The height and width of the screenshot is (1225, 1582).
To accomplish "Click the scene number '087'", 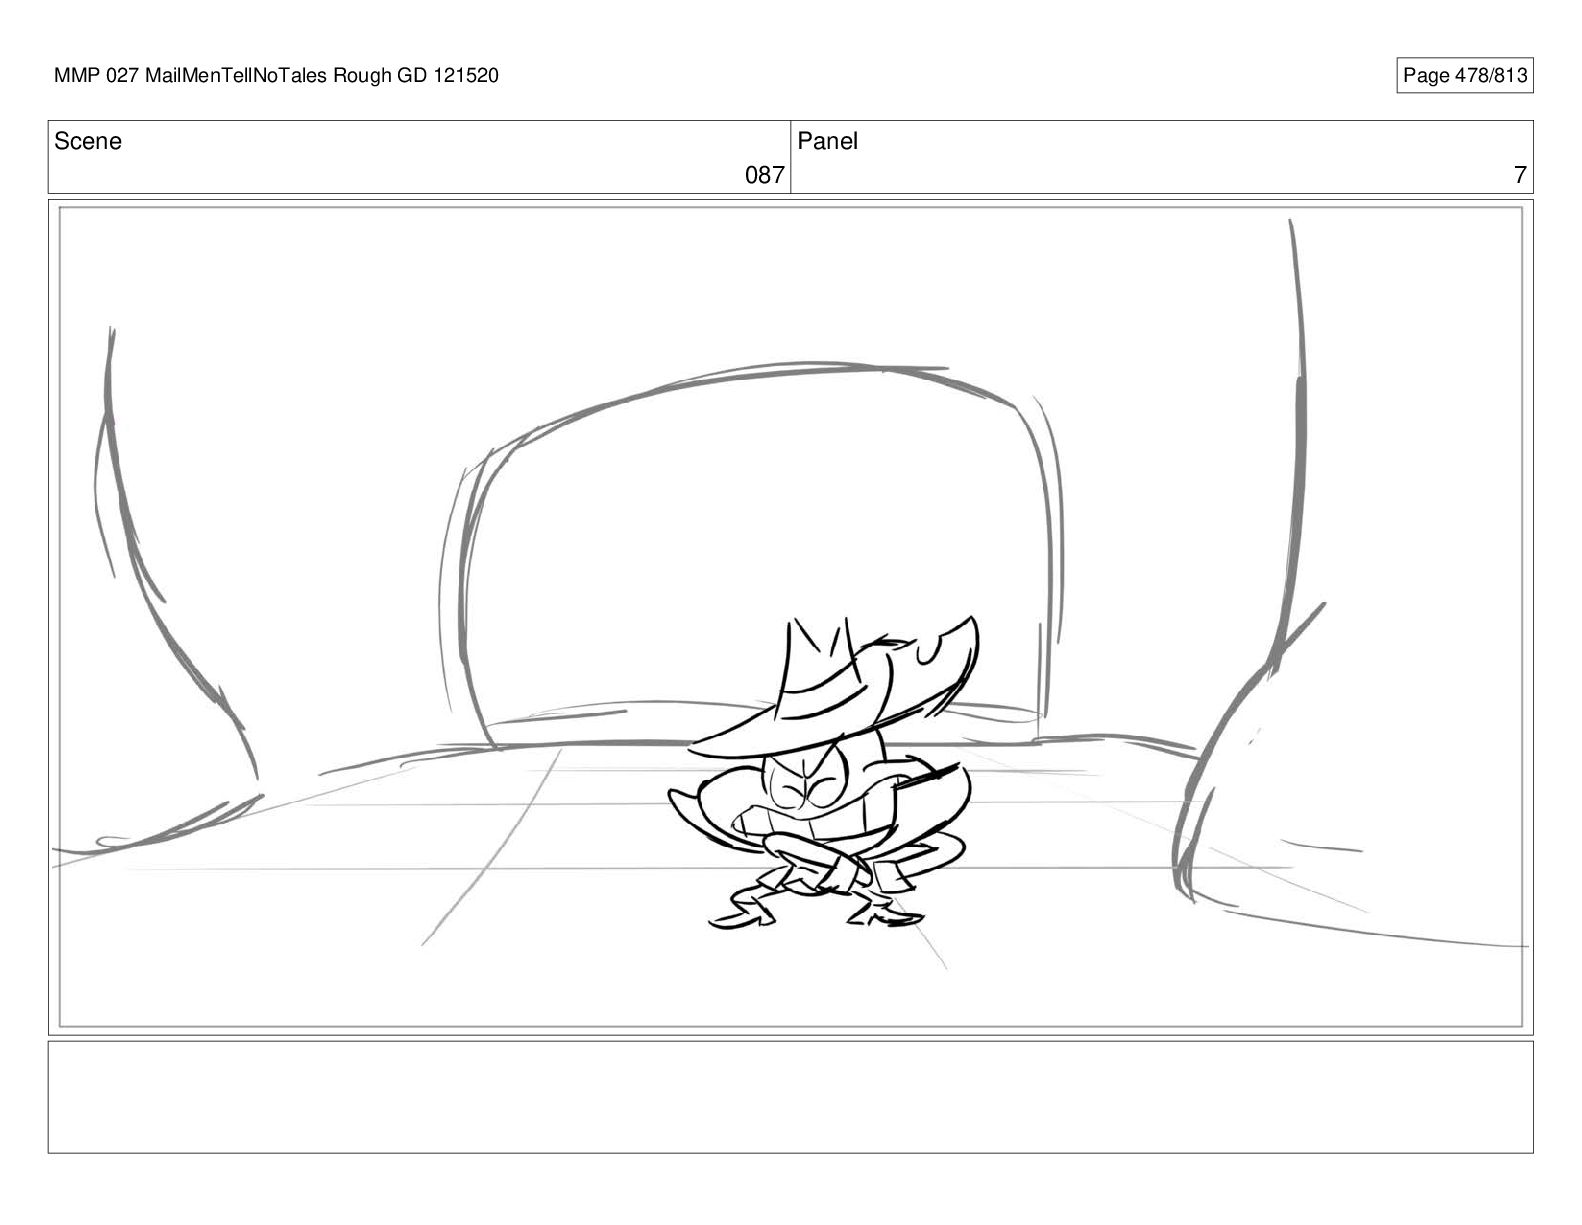I will click(x=765, y=176).
